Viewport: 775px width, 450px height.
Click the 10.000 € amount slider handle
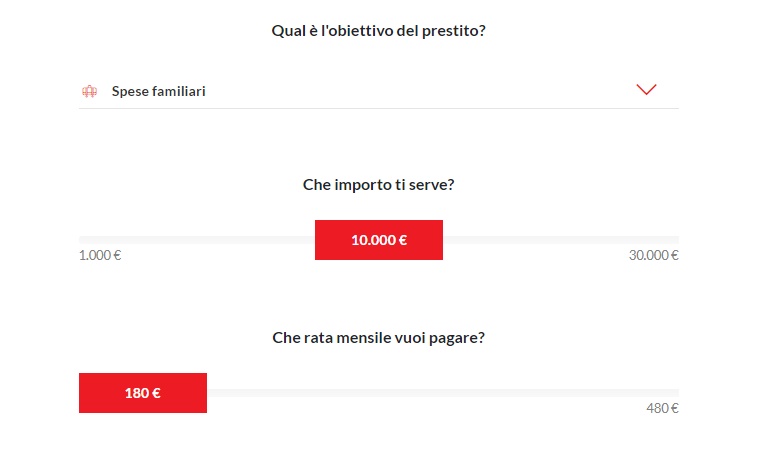coord(379,240)
